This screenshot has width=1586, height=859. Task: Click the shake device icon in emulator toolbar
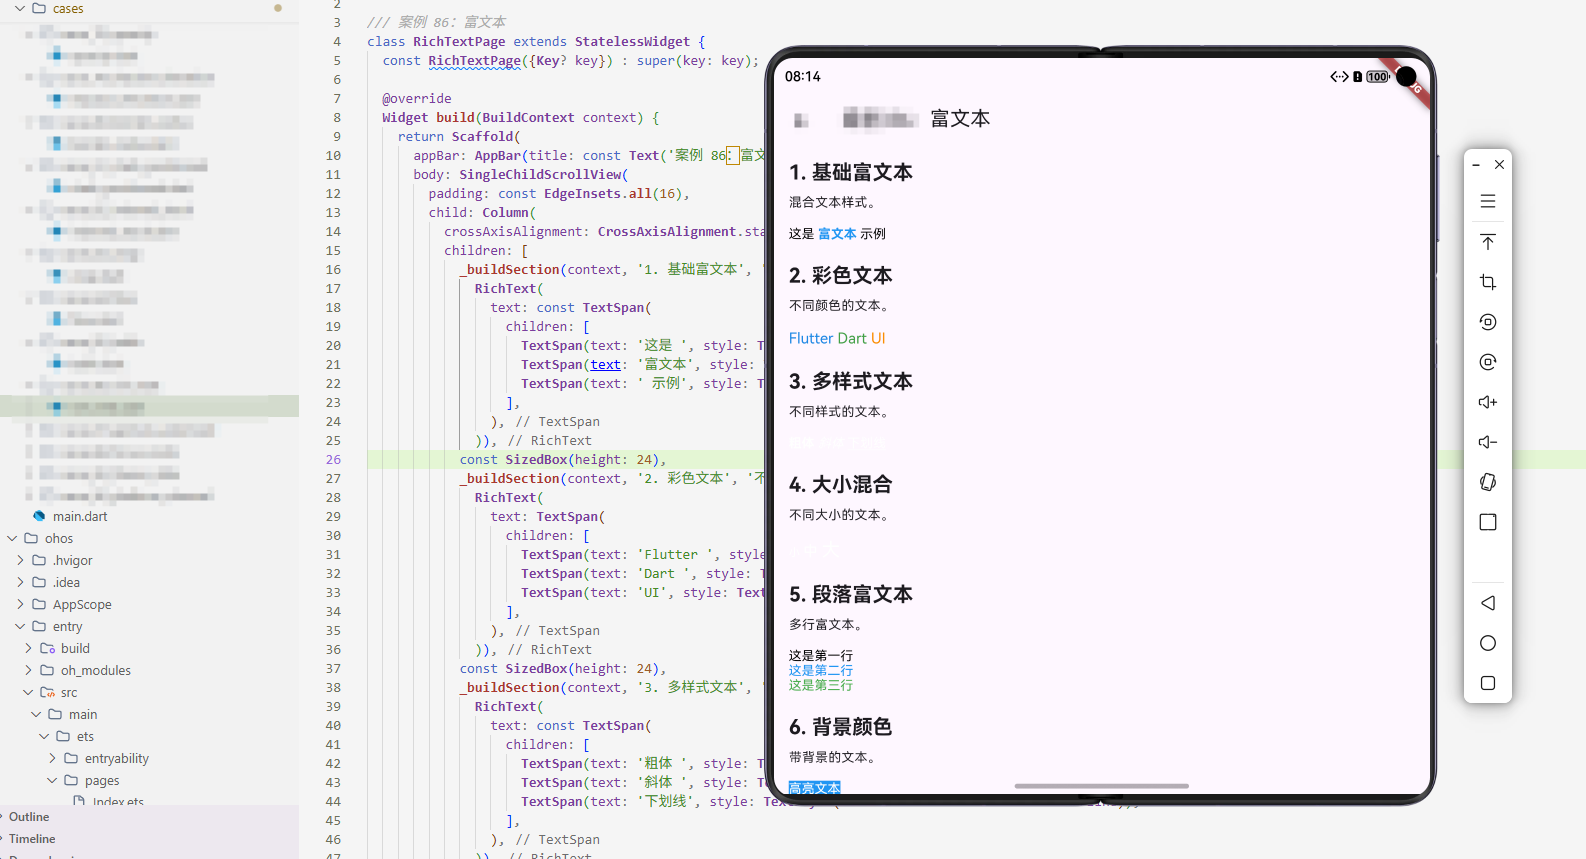(x=1488, y=482)
